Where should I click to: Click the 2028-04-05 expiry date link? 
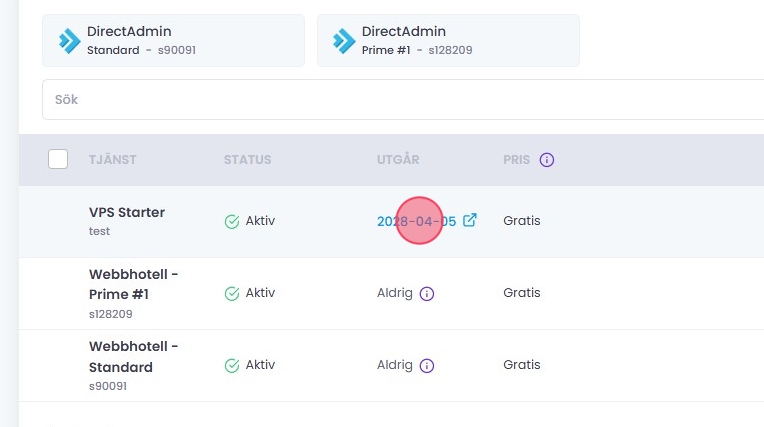pos(416,221)
